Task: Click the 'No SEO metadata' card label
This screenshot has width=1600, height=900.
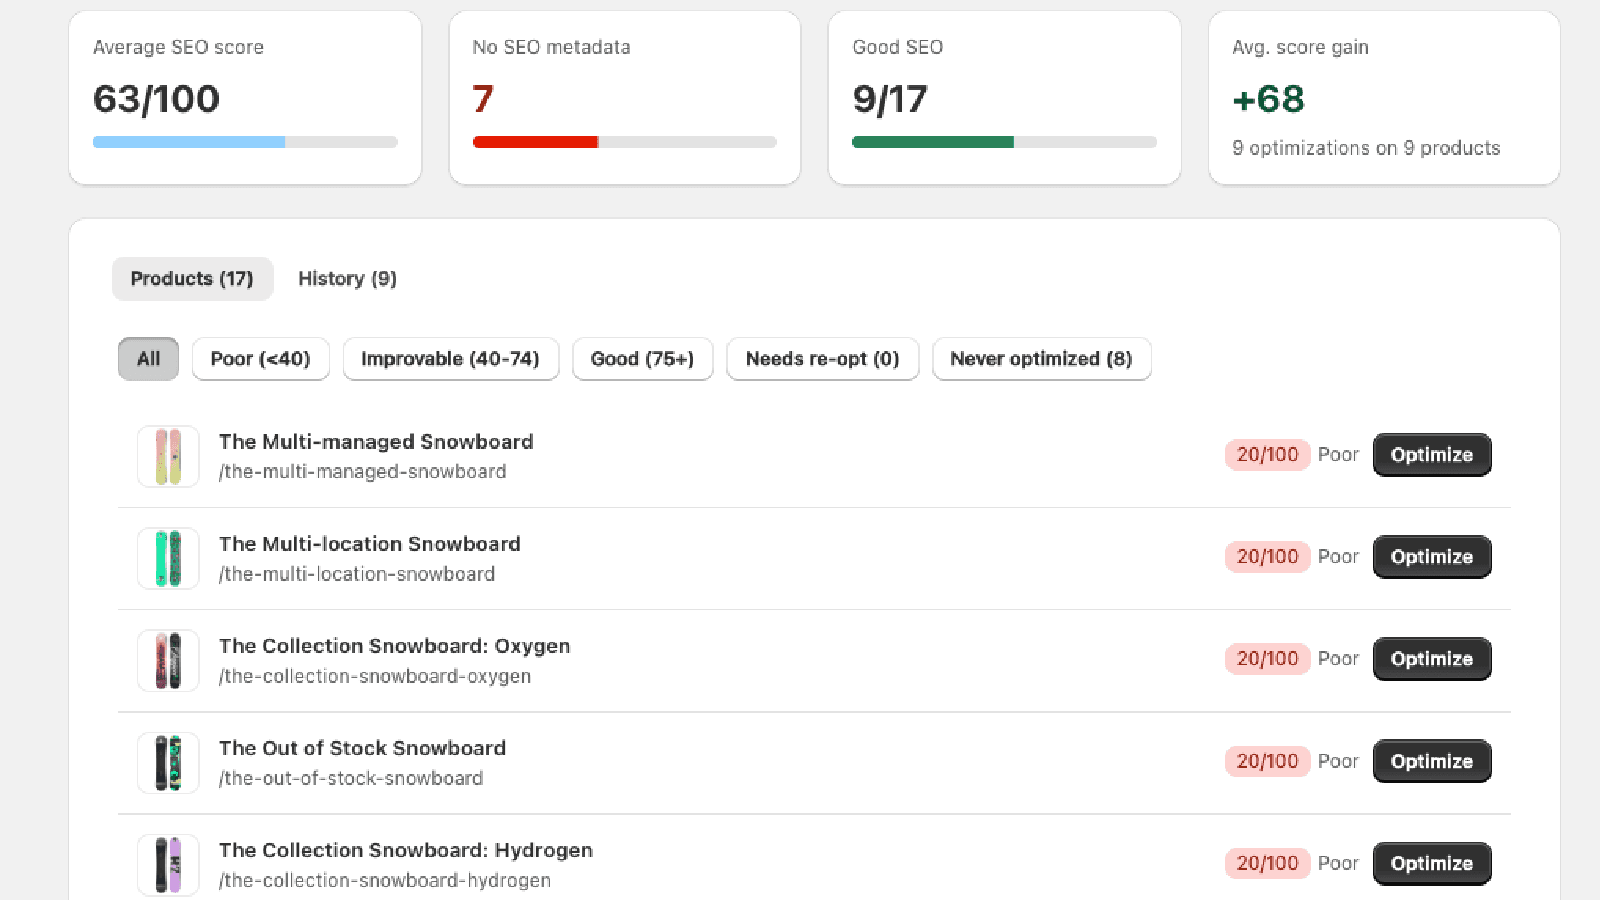Action: pos(551,47)
